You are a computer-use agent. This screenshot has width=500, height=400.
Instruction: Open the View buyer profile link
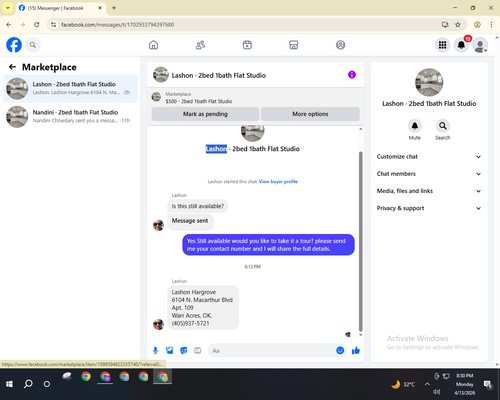(x=278, y=182)
